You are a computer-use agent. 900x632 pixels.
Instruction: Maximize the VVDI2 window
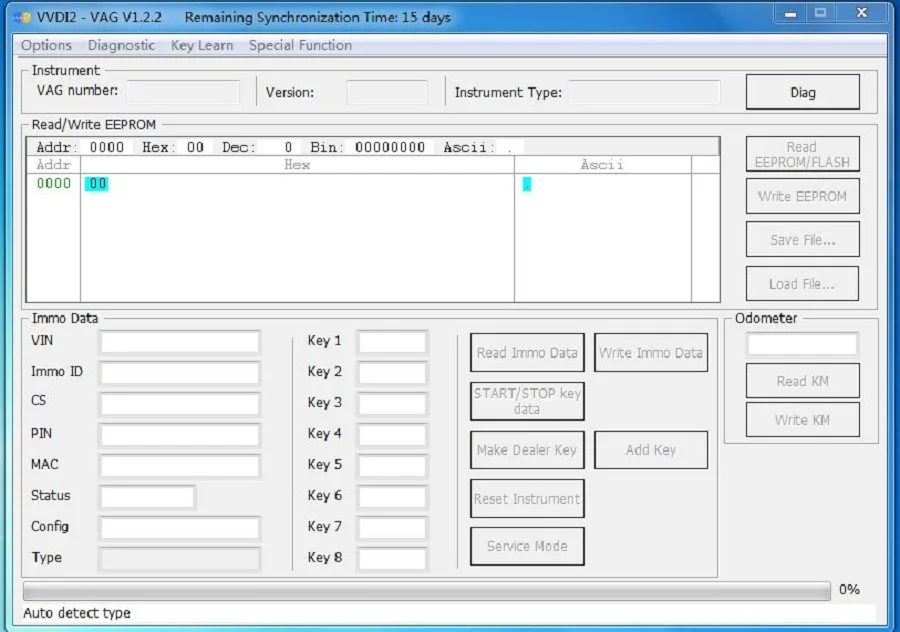[x=820, y=13]
